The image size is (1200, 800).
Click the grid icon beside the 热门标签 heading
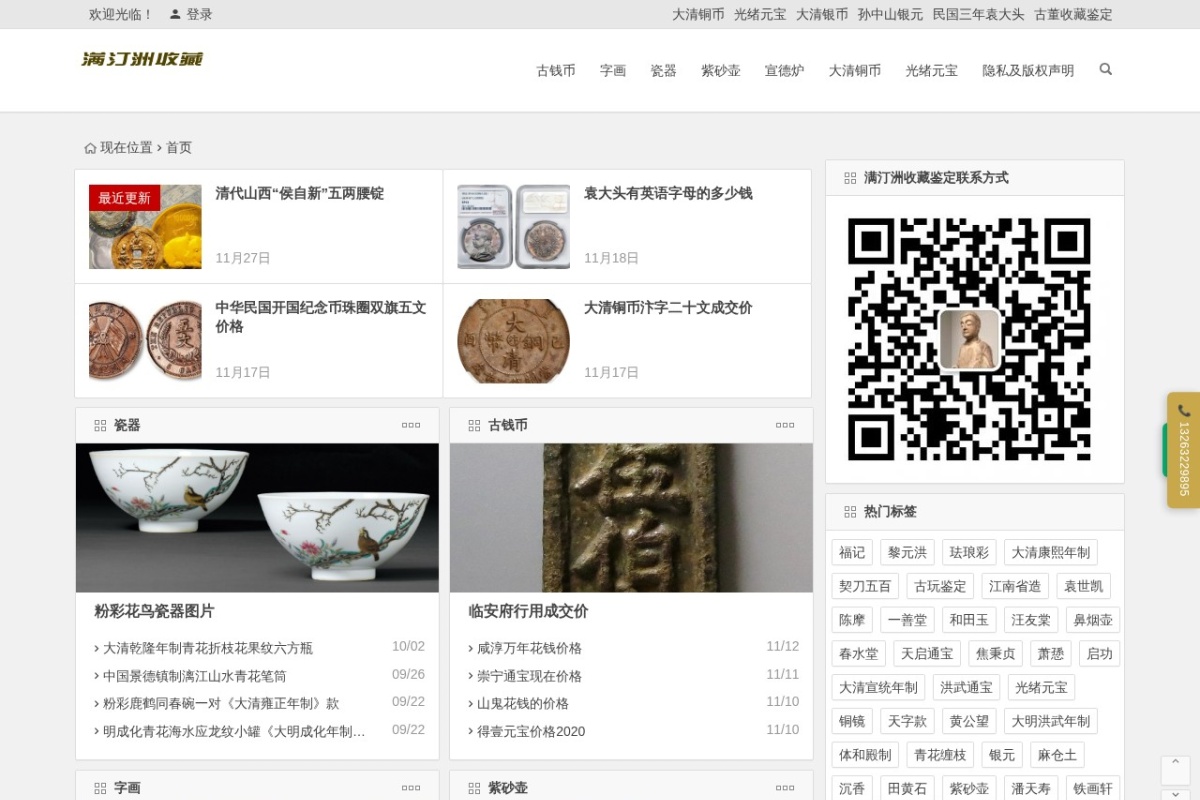click(x=850, y=511)
